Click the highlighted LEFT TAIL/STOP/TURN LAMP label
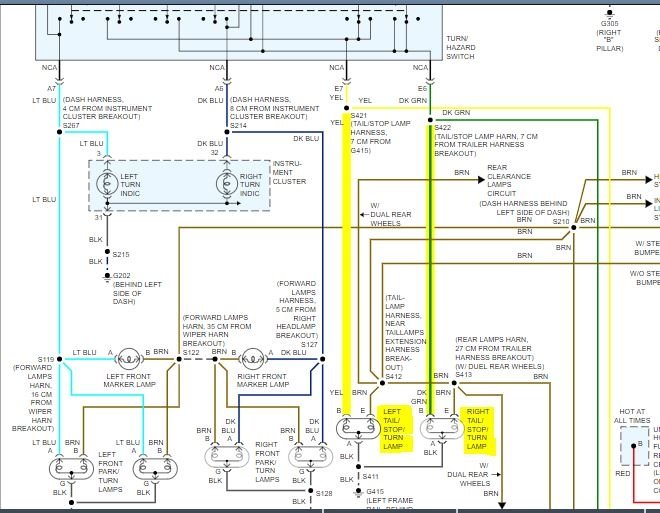This screenshot has height=513, width=660. (395, 429)
